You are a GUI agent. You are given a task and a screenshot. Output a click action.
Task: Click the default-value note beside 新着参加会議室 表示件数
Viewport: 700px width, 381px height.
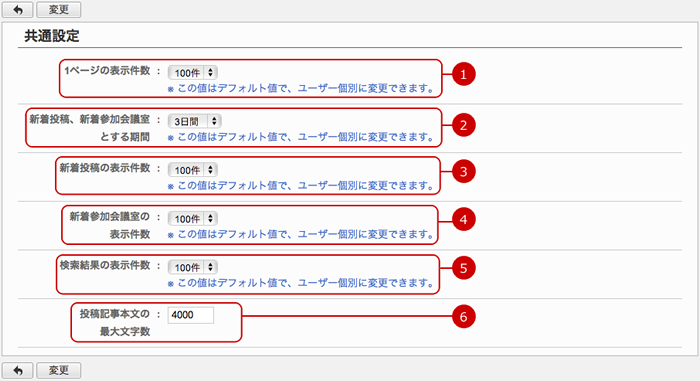tap(300, 234)
